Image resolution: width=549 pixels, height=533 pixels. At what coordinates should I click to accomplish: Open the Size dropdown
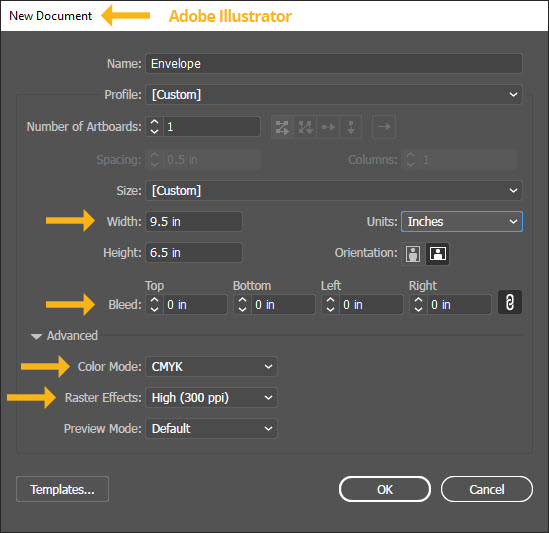tap(334, 191)
